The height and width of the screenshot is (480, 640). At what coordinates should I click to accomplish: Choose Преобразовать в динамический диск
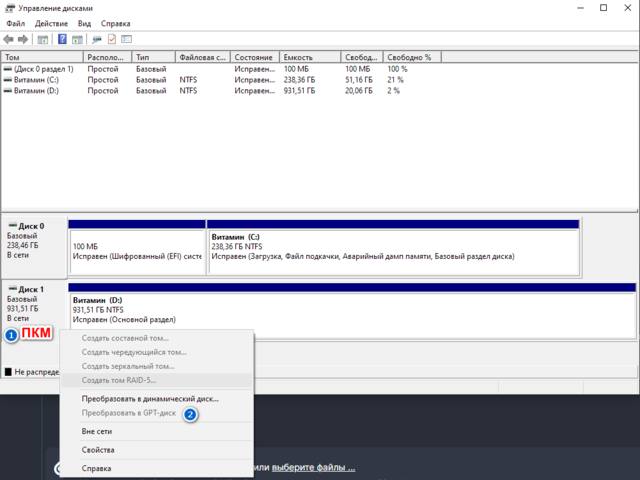[150, 398]
